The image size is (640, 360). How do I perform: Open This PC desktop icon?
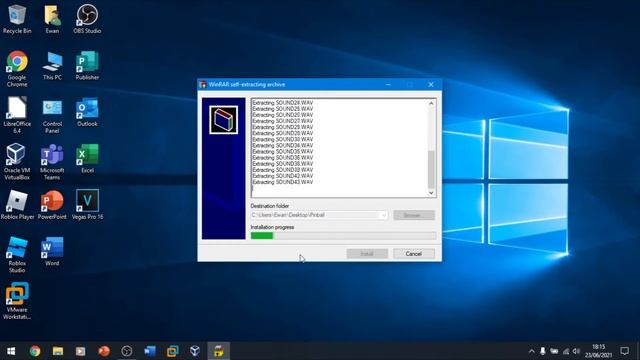pos(52,65)
